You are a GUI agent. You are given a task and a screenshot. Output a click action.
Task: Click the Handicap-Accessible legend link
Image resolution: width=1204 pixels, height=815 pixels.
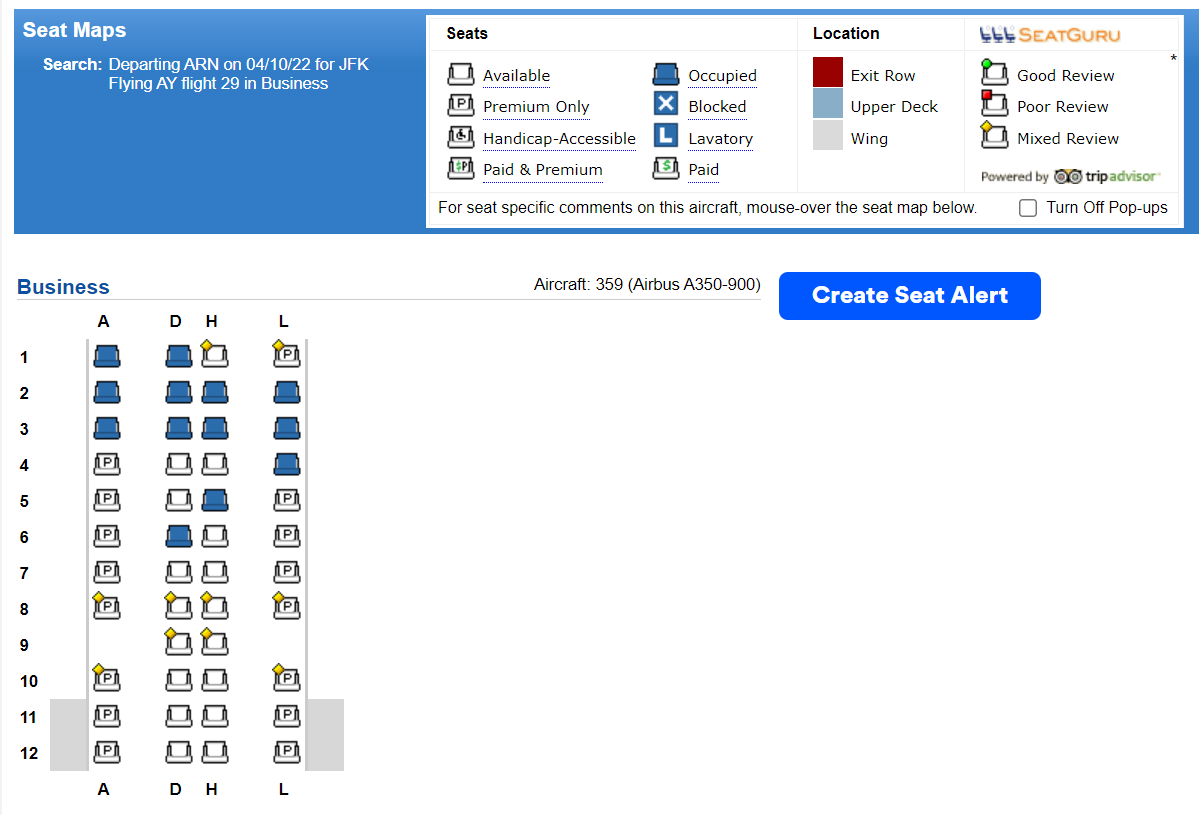pyautogui.click(x=559, y=139)
